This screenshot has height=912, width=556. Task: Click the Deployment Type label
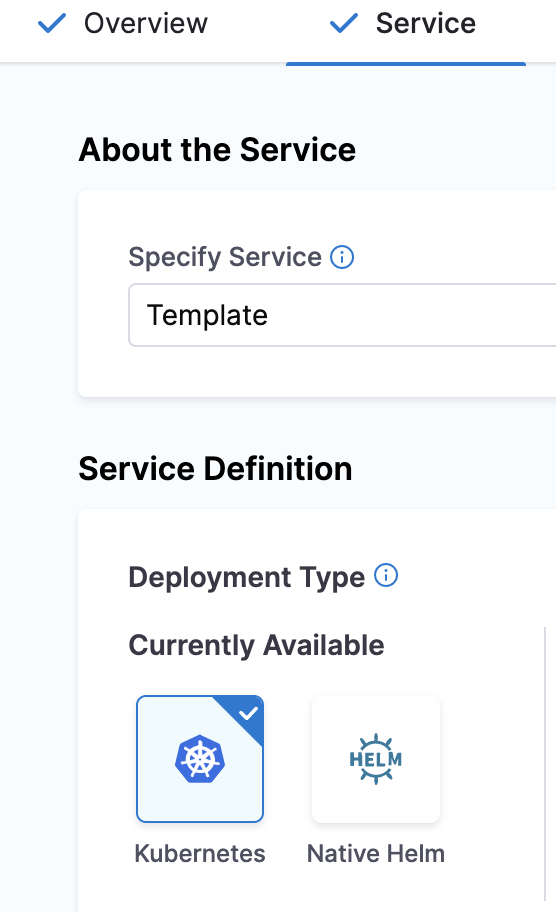tap(247, 577)
